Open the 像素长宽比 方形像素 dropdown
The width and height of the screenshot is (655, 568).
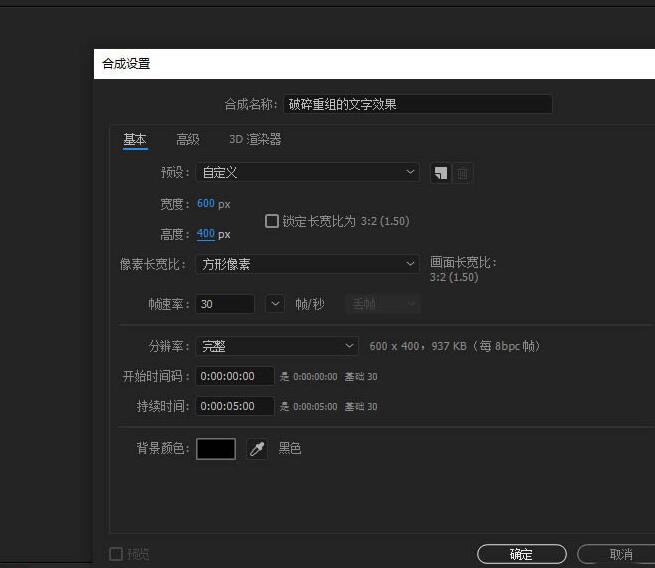307,264
